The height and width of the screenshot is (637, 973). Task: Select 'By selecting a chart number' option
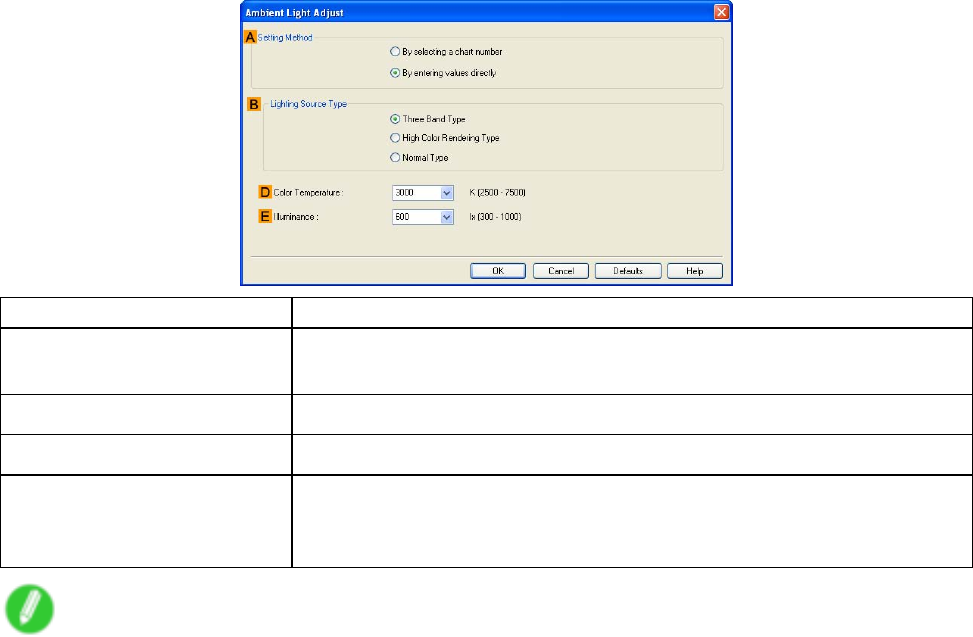(x=446, y=51)
